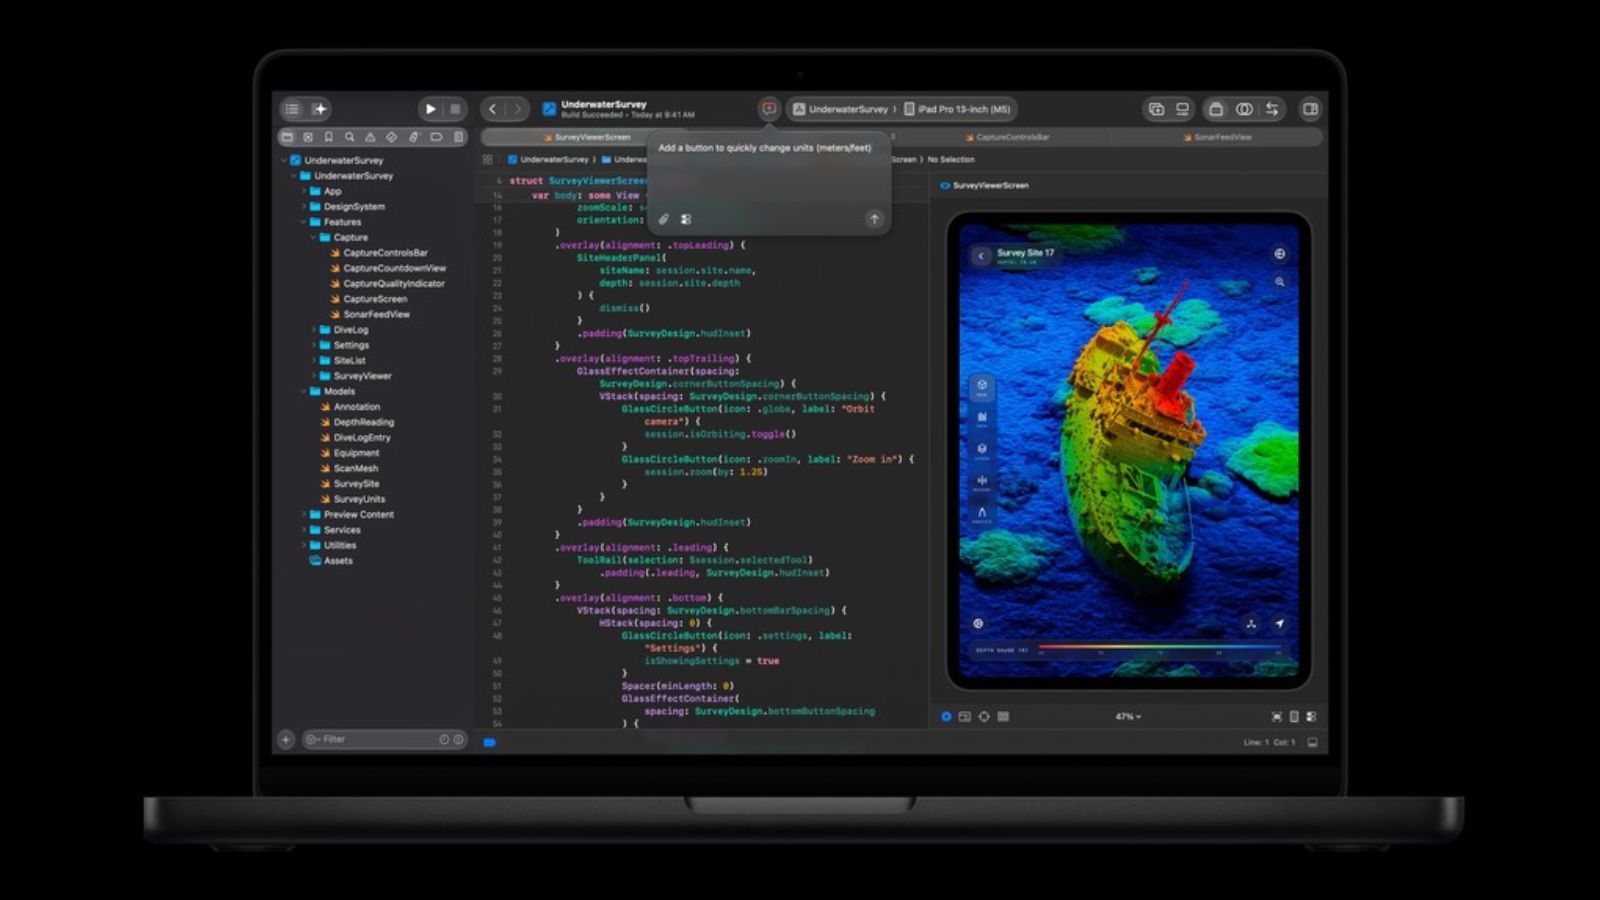This screenshot has height=900, width=1600.
Task: Attach a file in the prompt popup
Action: click(x=664, y=219)
